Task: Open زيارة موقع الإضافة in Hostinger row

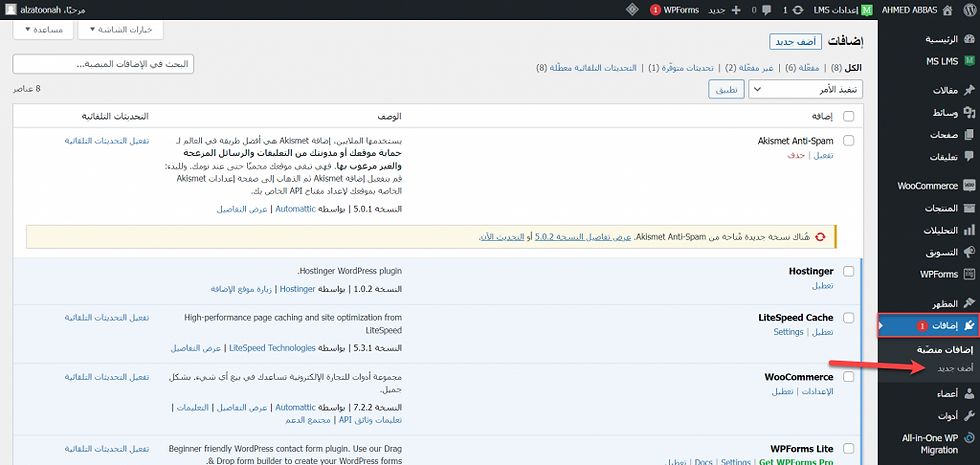Action: pos(242,289)
